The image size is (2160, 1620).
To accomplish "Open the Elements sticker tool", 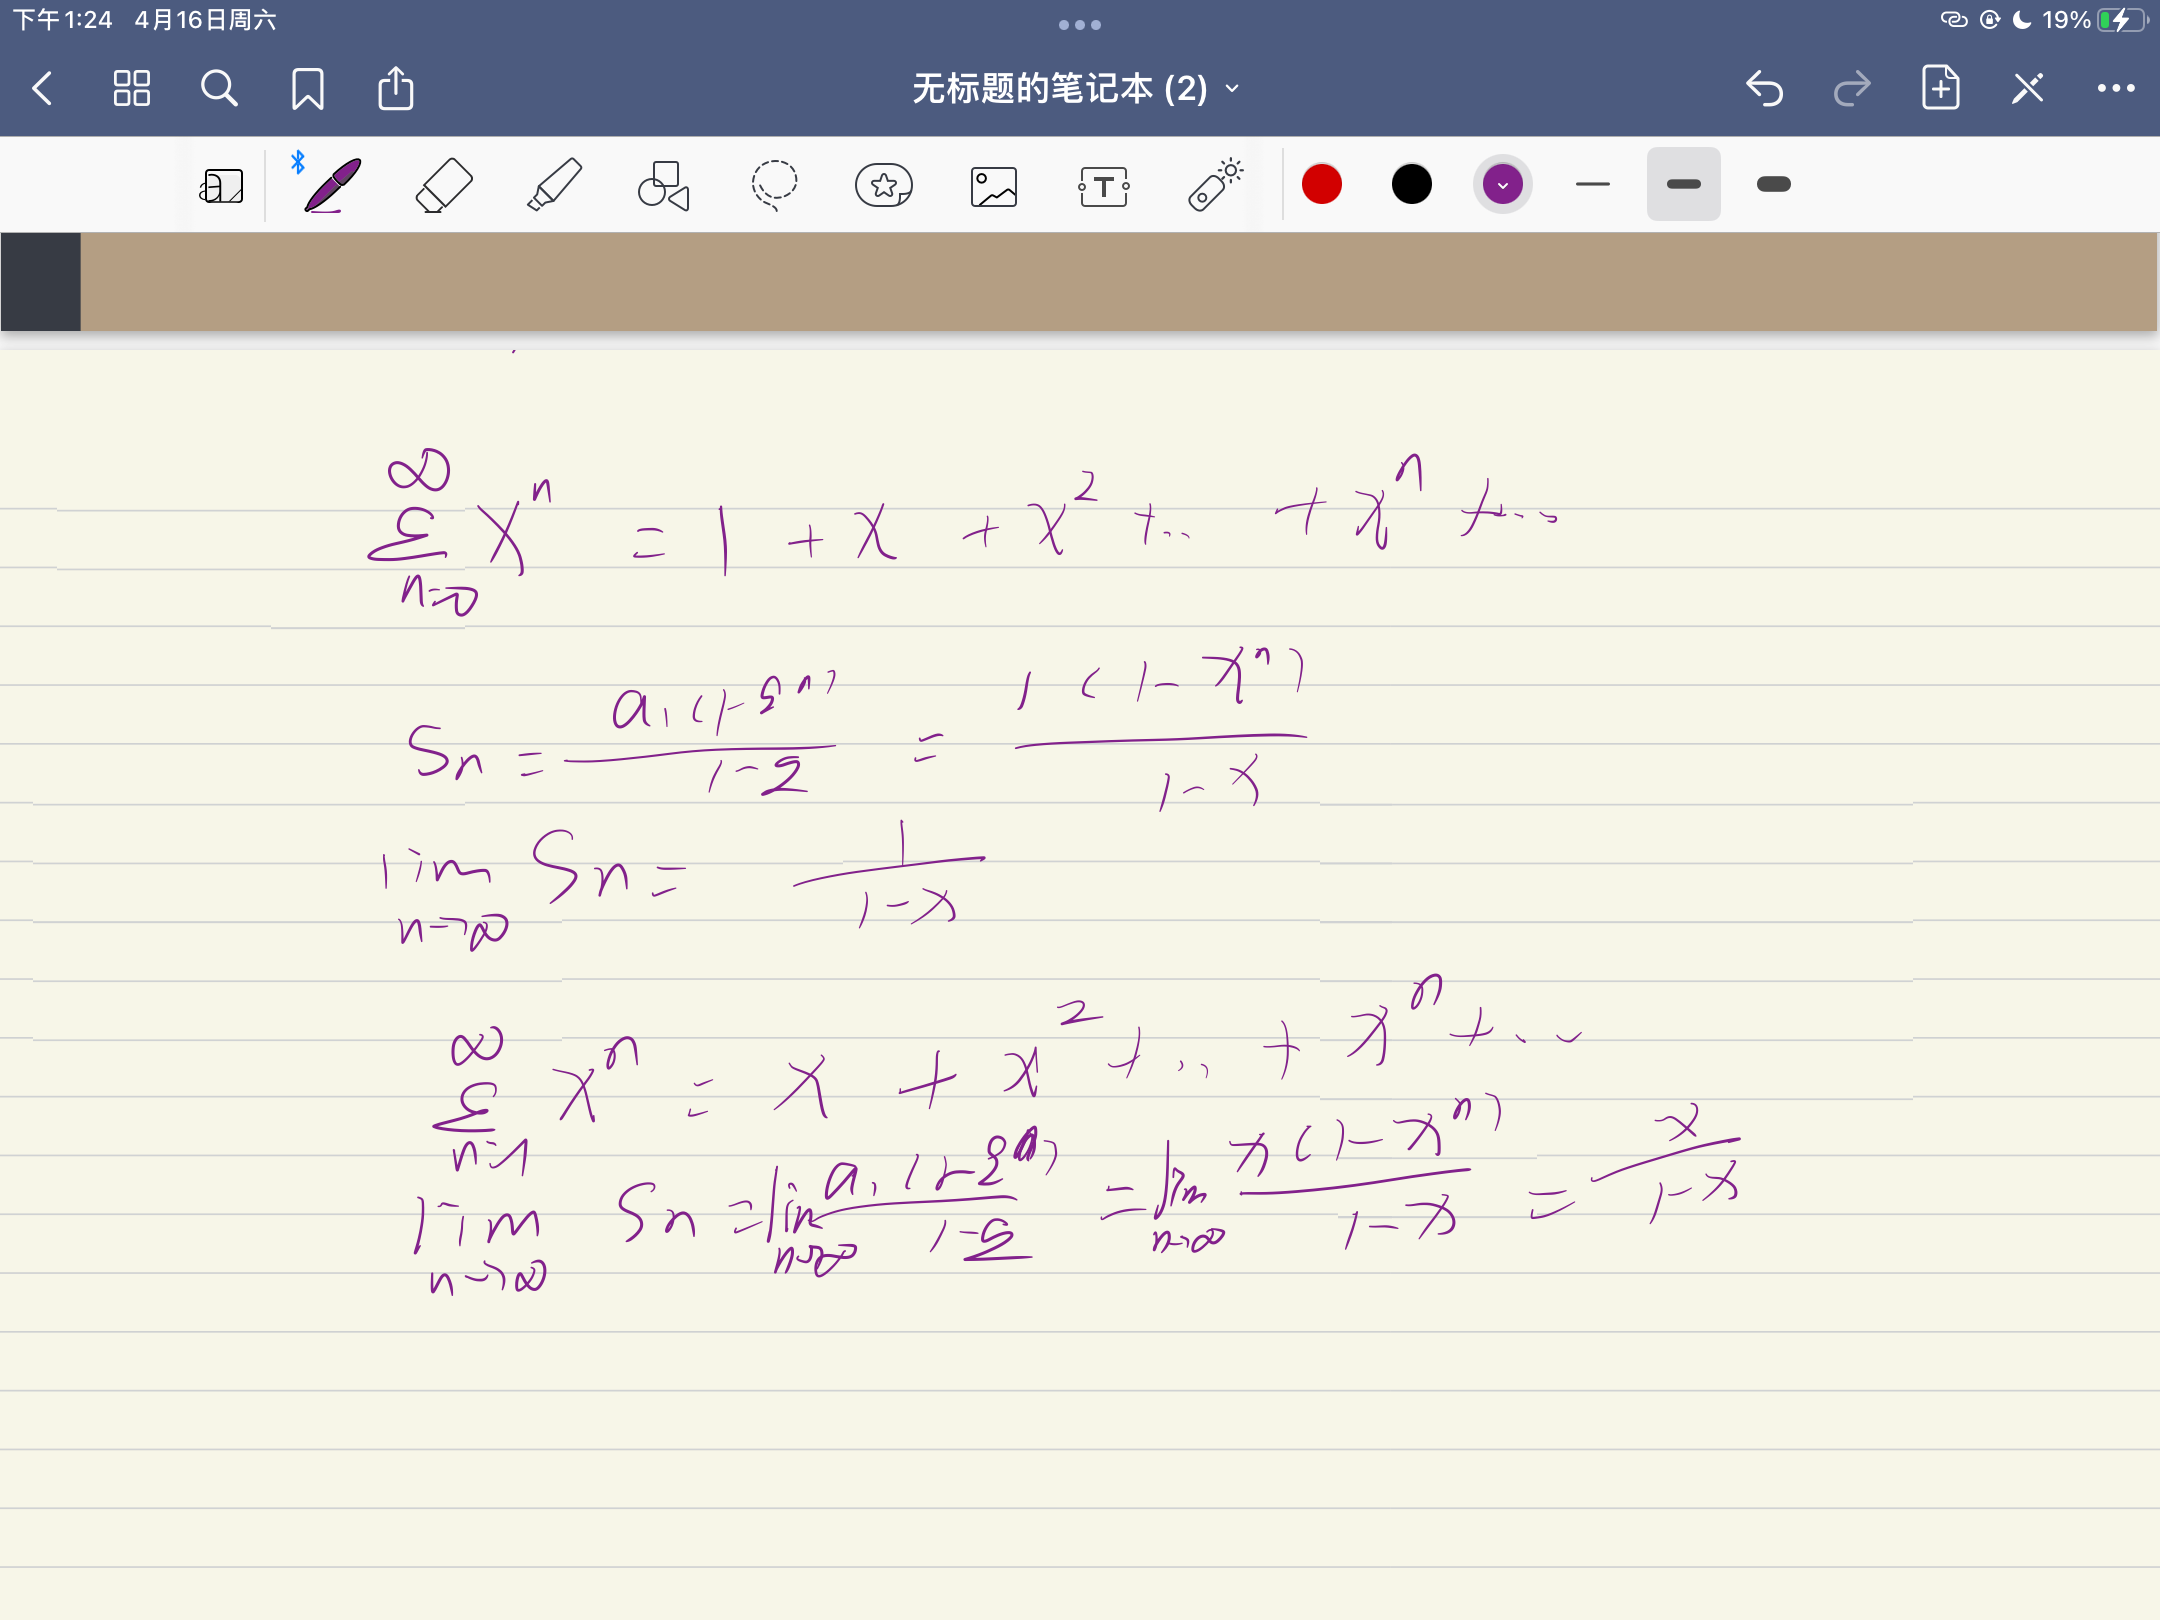I will pyautogui.click(x=884, y=185).
